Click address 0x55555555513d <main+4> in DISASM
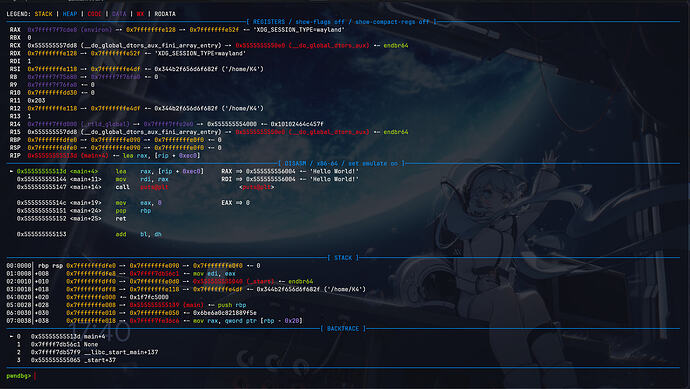 pyautogui.click(x=57, y=171)
